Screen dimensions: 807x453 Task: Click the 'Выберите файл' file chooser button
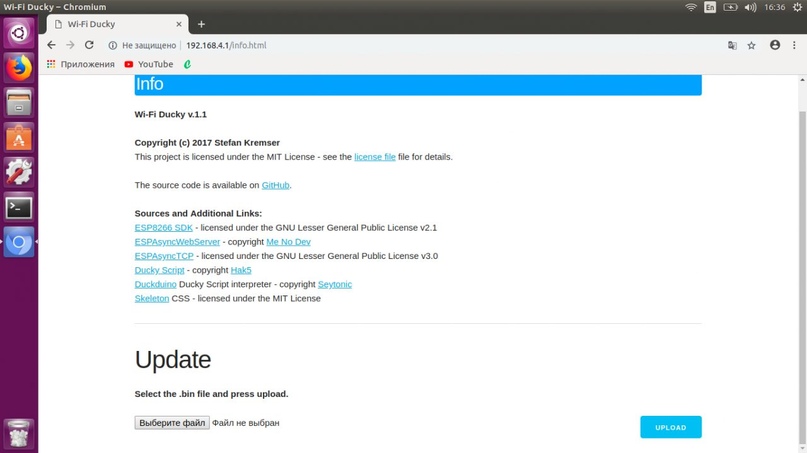[172, 423]
